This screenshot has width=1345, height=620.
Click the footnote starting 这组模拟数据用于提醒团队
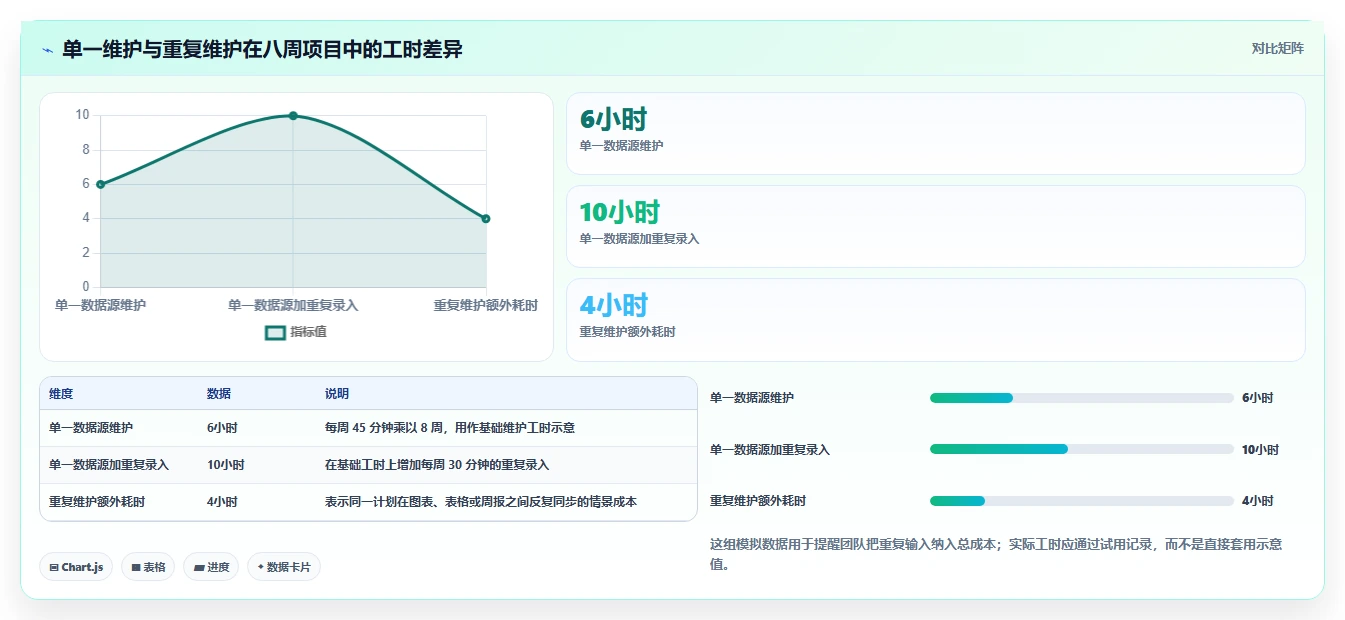[x=996, y=554]
